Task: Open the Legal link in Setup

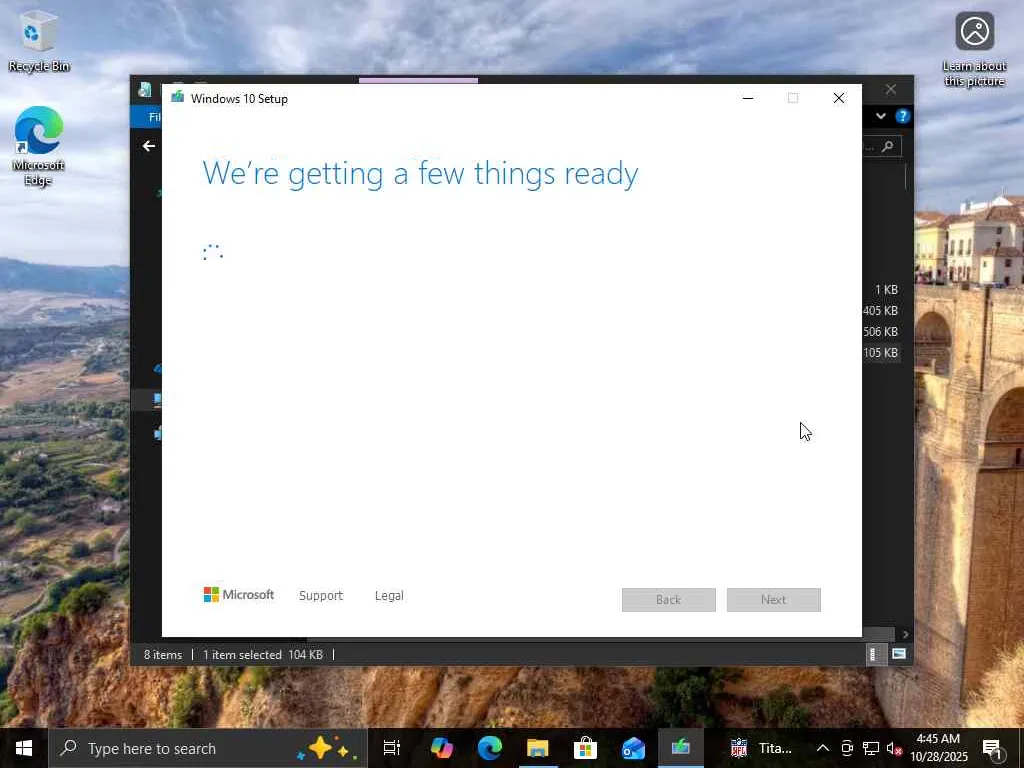Action: [x=389, y=596]
